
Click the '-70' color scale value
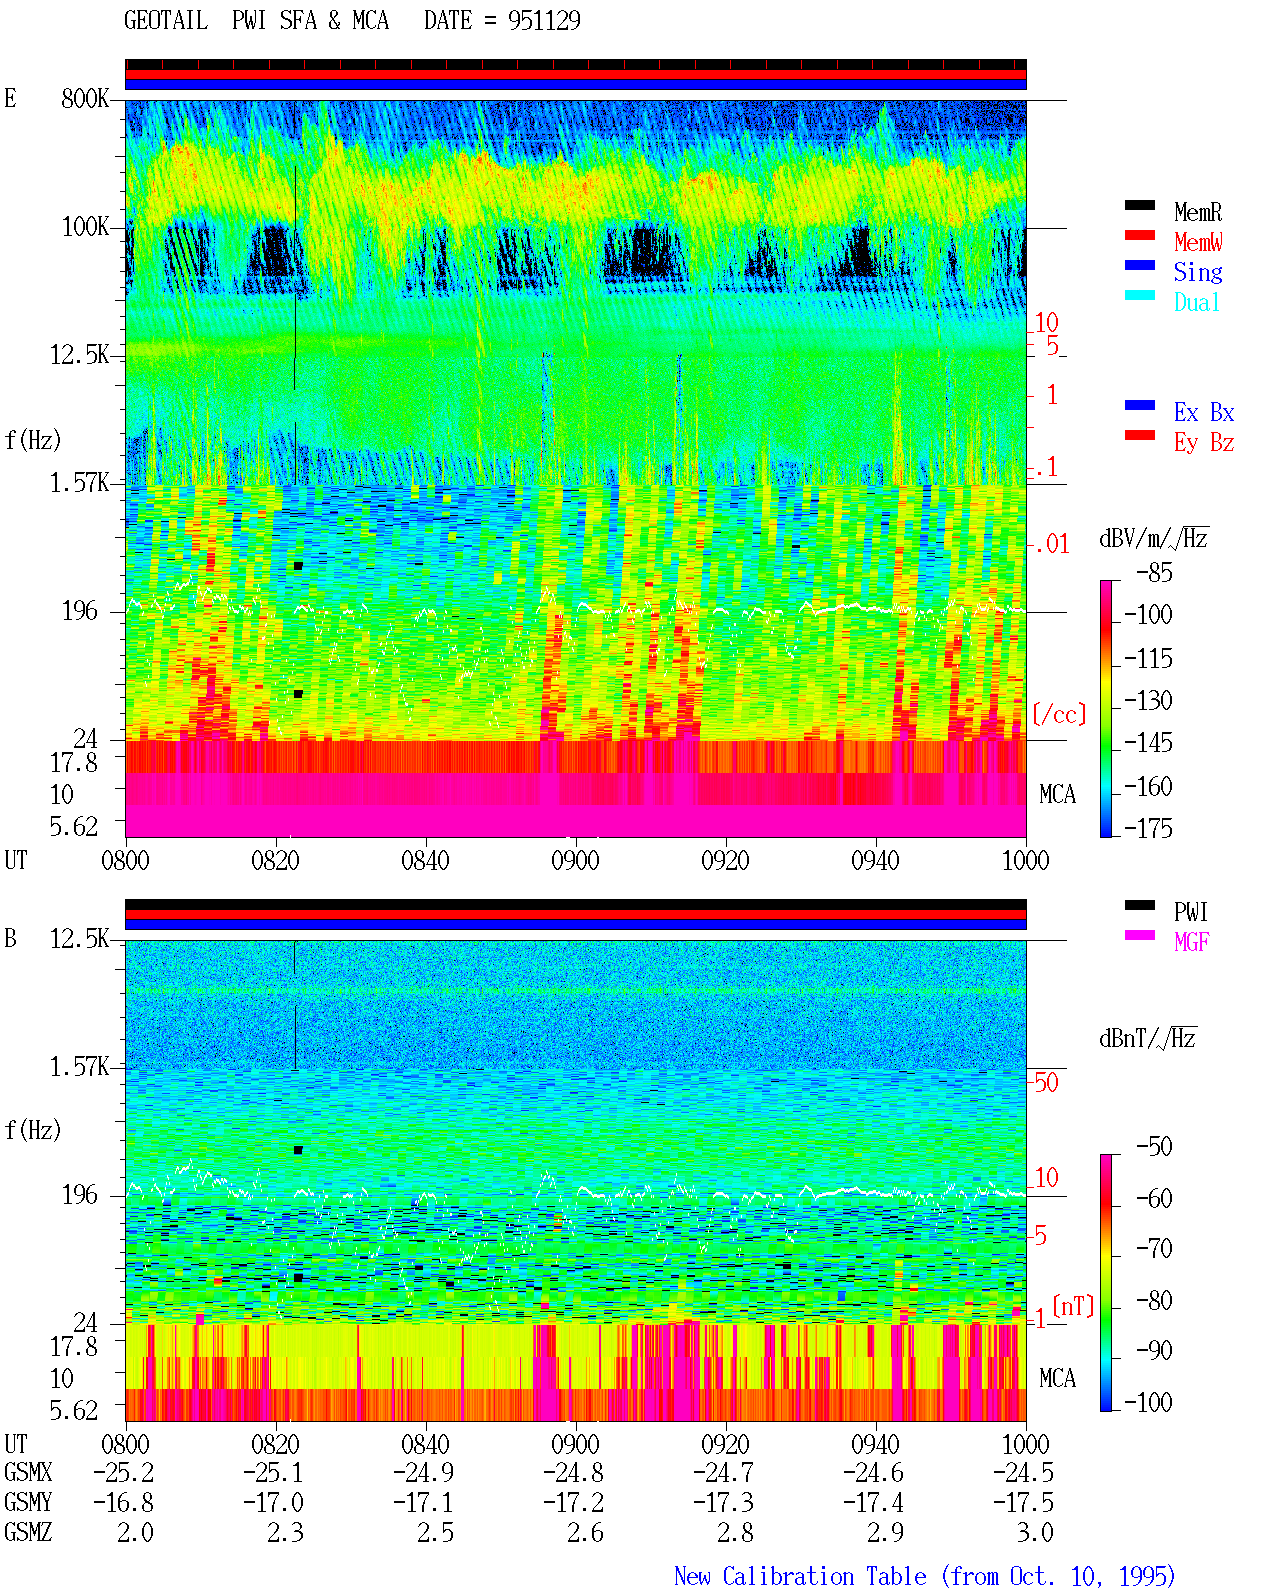click(1154, 1248)
